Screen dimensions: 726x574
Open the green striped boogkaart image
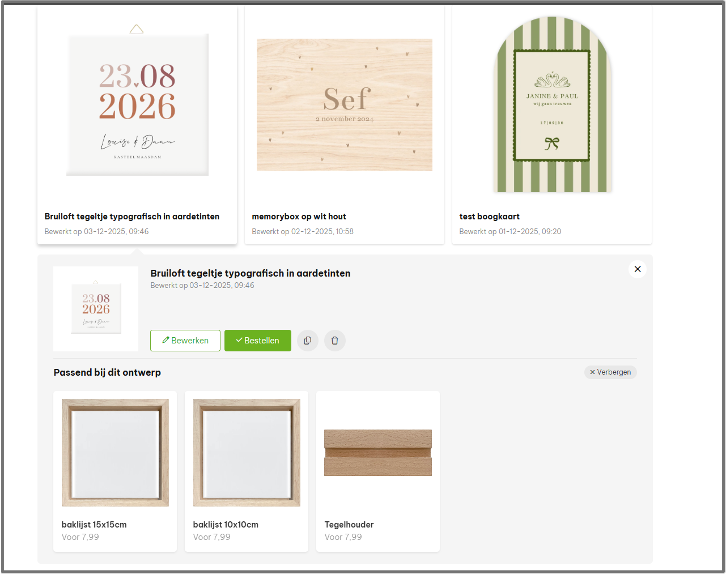(551, 104)
